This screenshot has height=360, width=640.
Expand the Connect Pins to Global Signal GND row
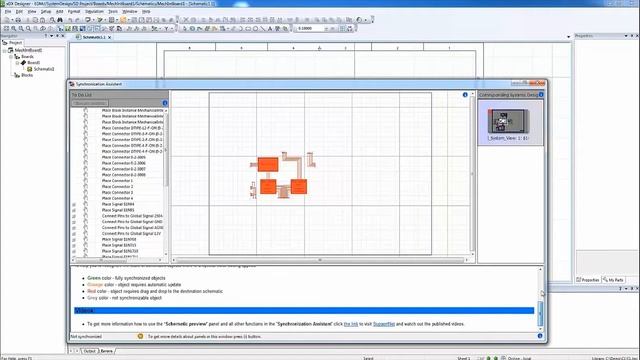coord(74,222)
